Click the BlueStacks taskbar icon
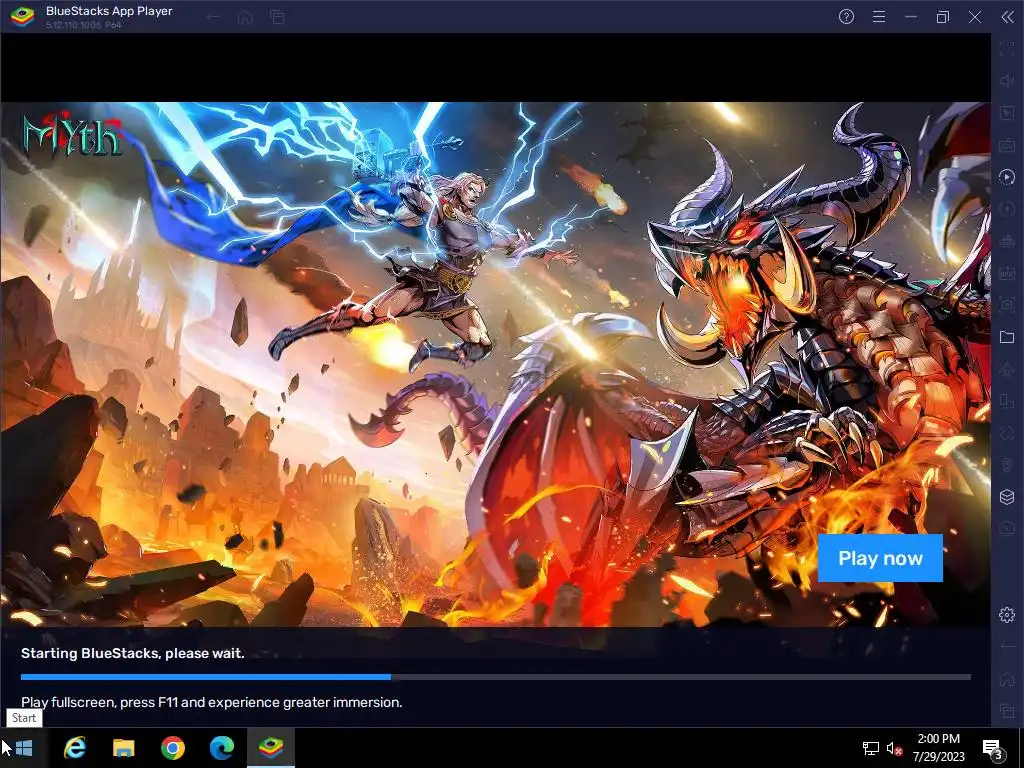The width and height of the screenshot is (1024, 768). point(271,748)
